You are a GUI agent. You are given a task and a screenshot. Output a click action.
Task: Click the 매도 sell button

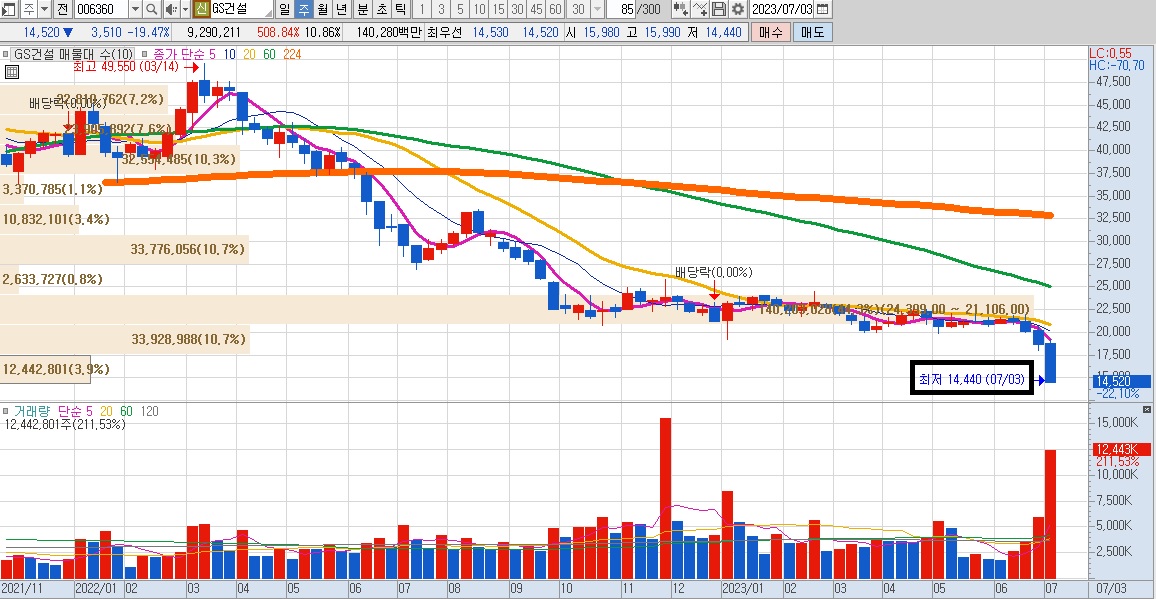click(812, 32)
